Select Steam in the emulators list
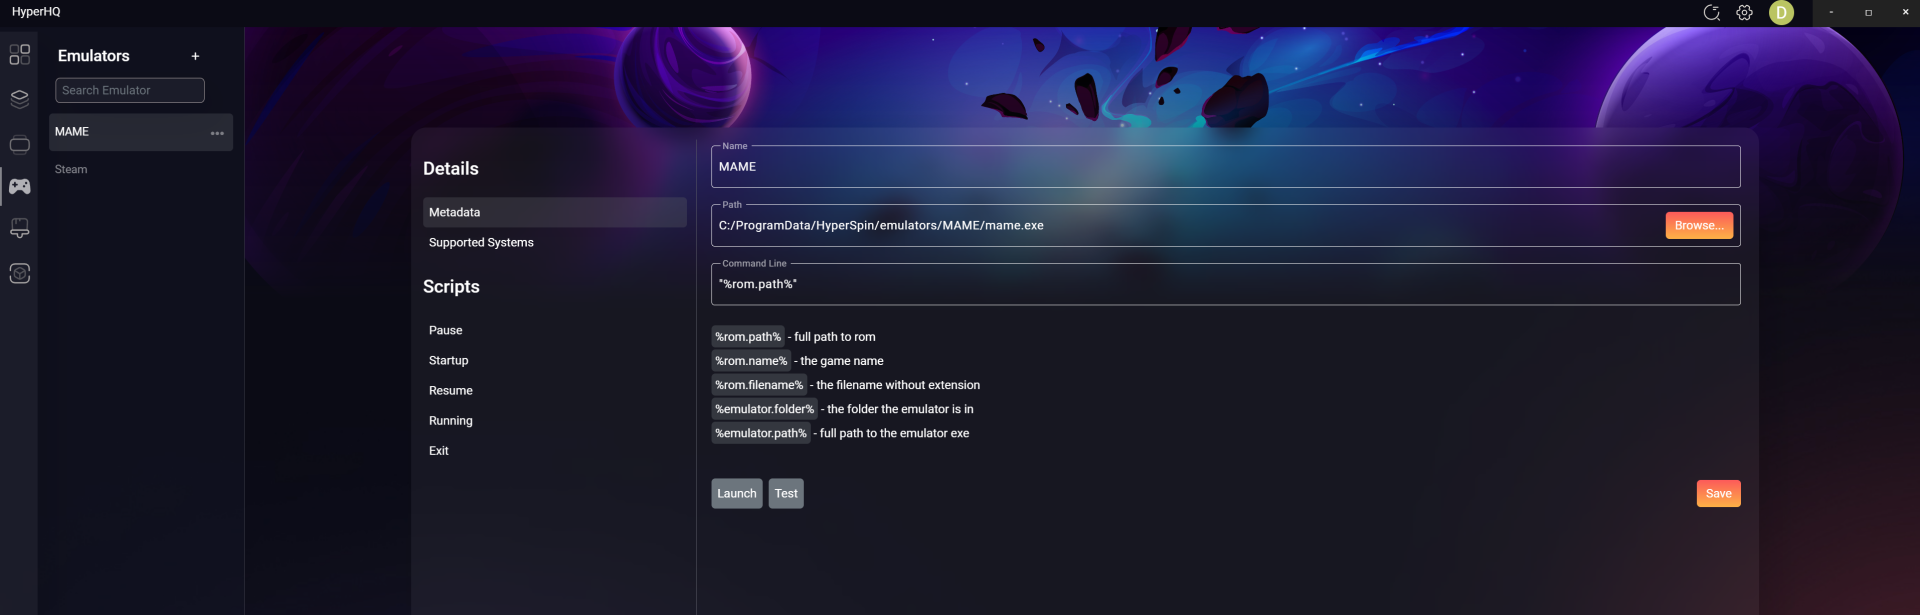Screen dimensions: 1920x615 tap(141, 169)
